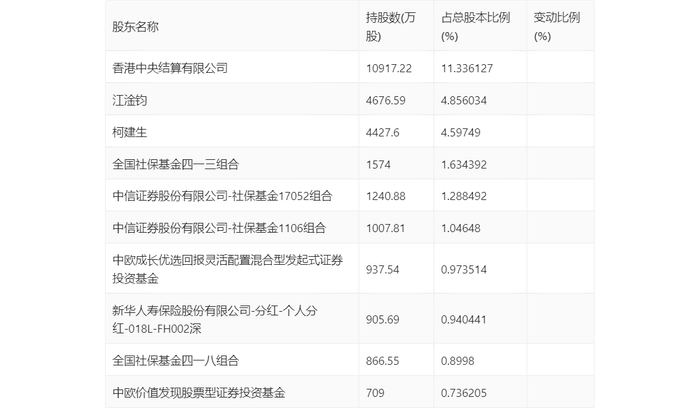Click the percentage 11.336127

(x=467, y=68)
